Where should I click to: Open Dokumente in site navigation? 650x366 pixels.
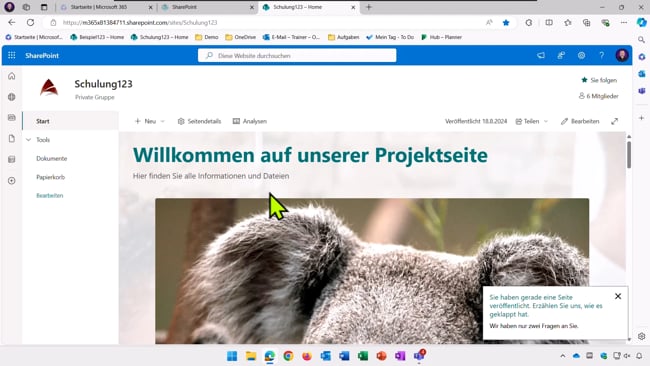51,158
